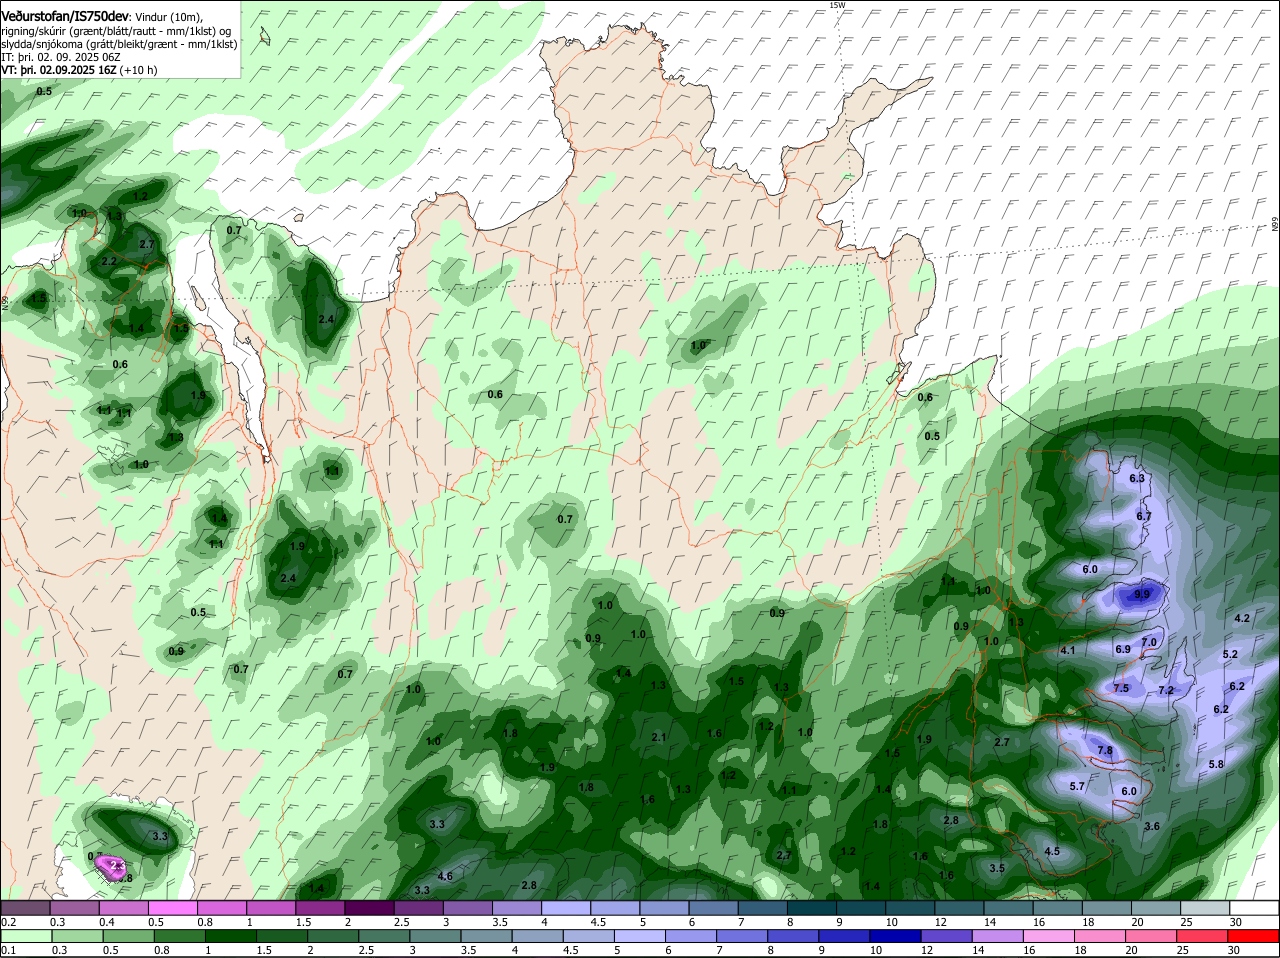Click the 6.3 precipitation value on the map
Image resolution: width=1280 pixels, height=958 pixels.
(x=1137, y=478)
